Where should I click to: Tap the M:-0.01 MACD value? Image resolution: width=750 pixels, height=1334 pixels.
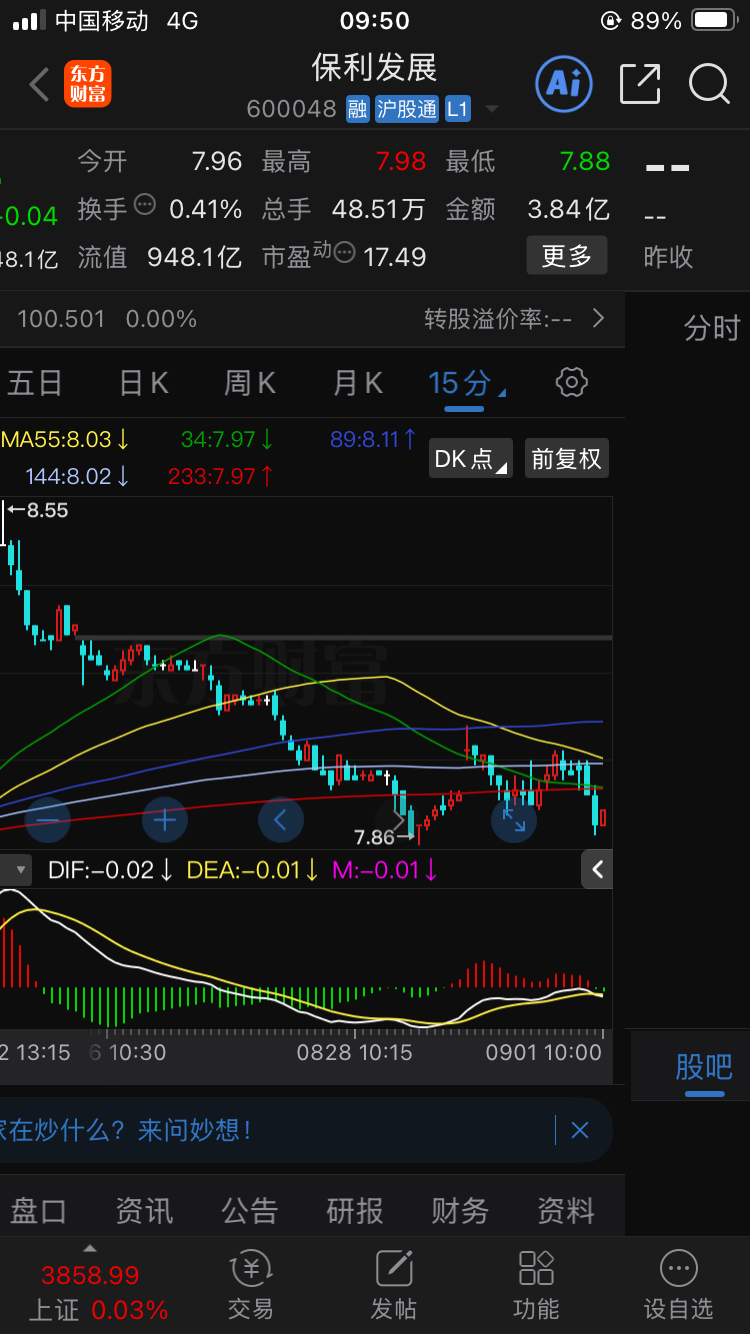385,870
